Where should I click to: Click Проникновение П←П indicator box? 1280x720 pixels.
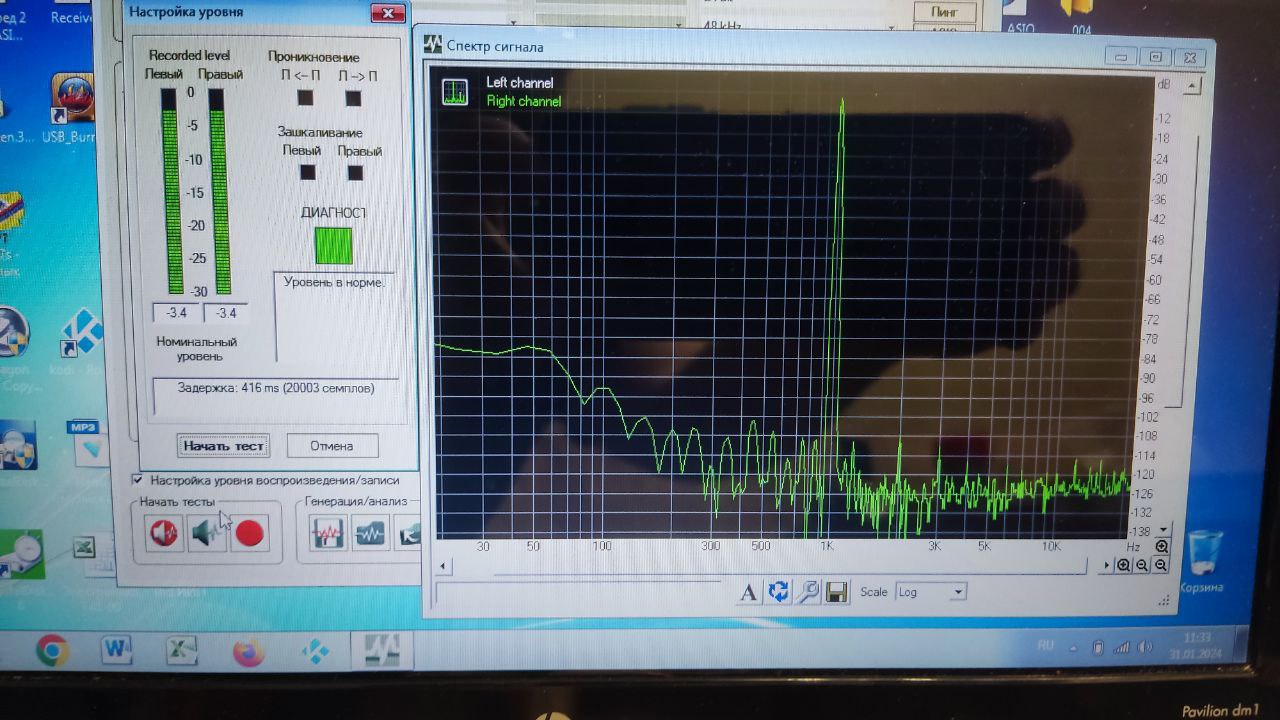305,98
